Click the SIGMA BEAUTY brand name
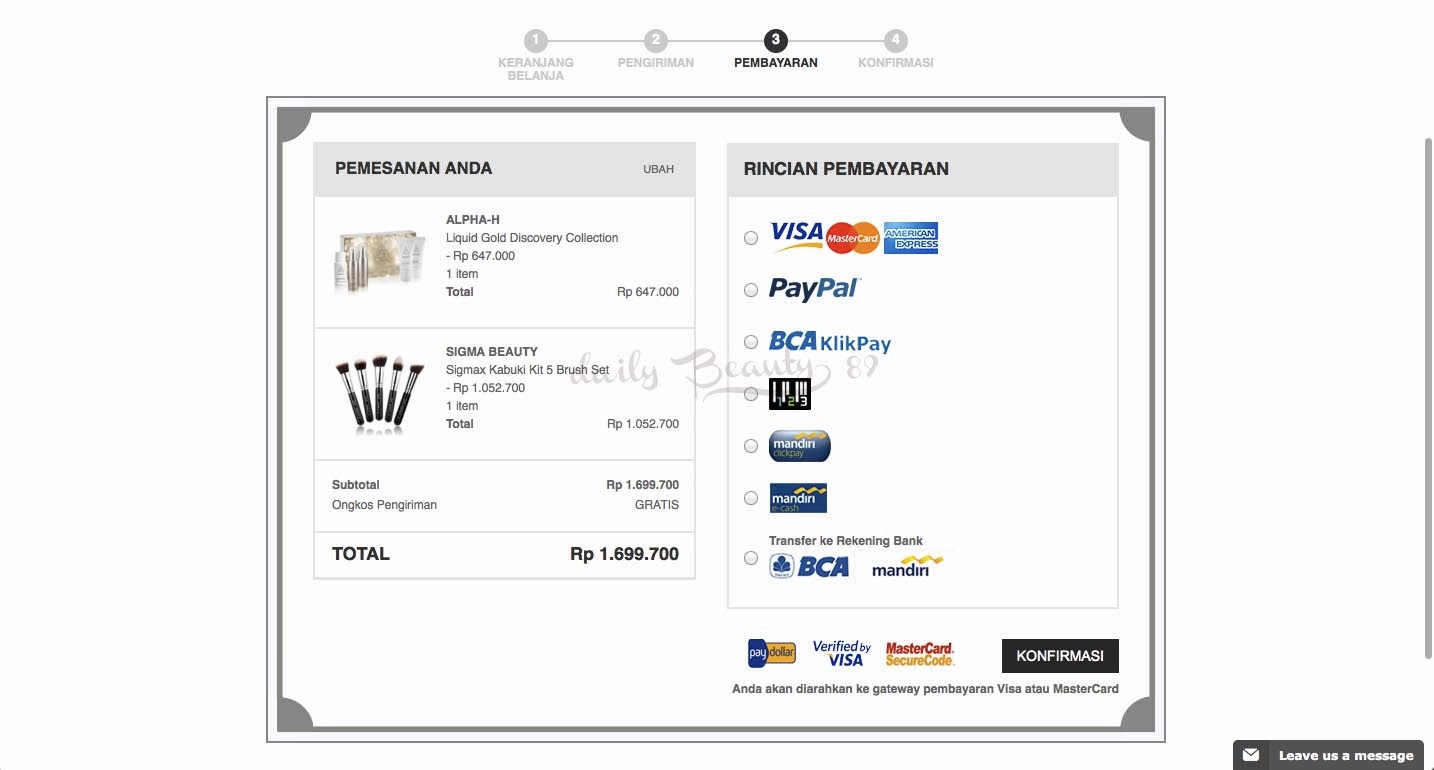The height and width of the screenshot is (770, 1434). [x=492, y=352]
